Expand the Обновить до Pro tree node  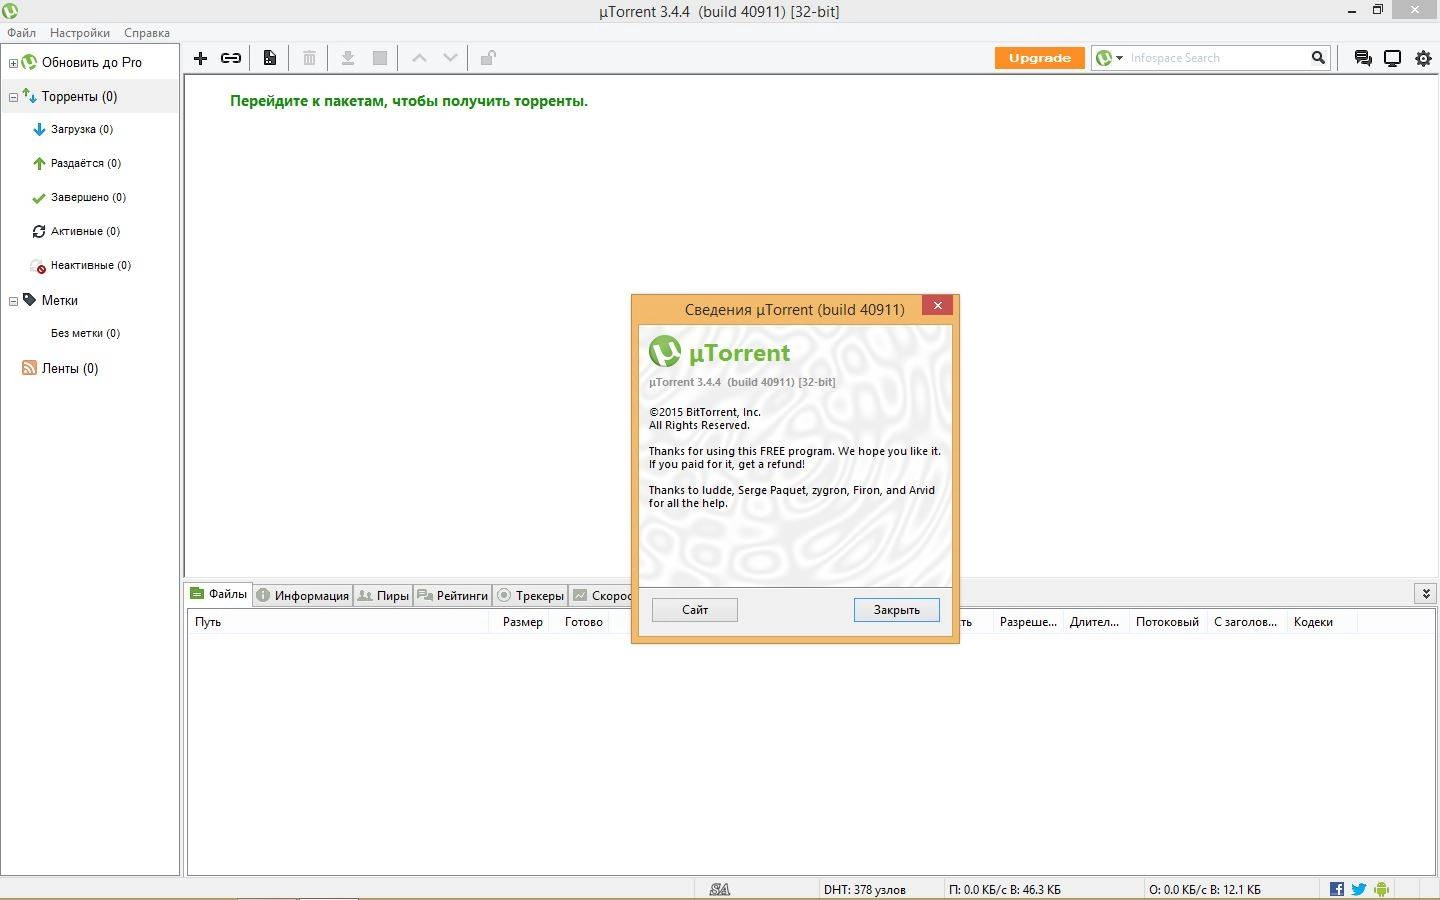[13, 63]
